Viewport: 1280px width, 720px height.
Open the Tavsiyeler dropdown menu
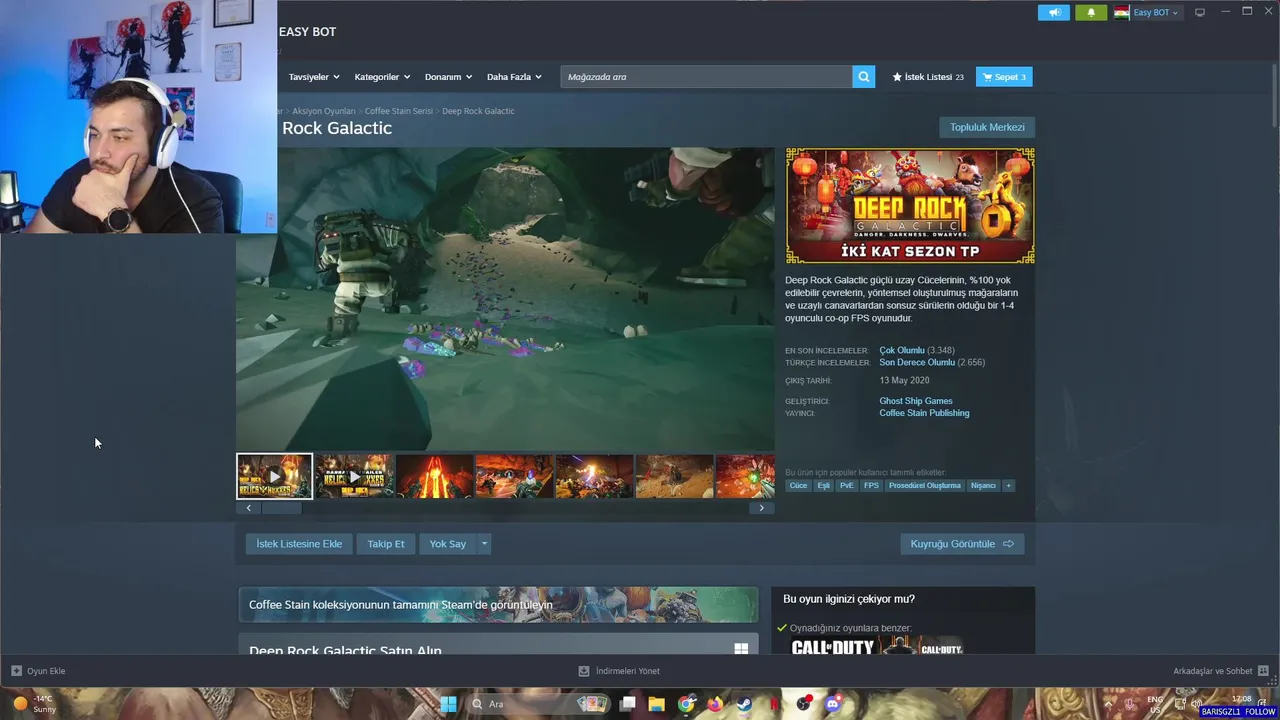tap(314, 77)
